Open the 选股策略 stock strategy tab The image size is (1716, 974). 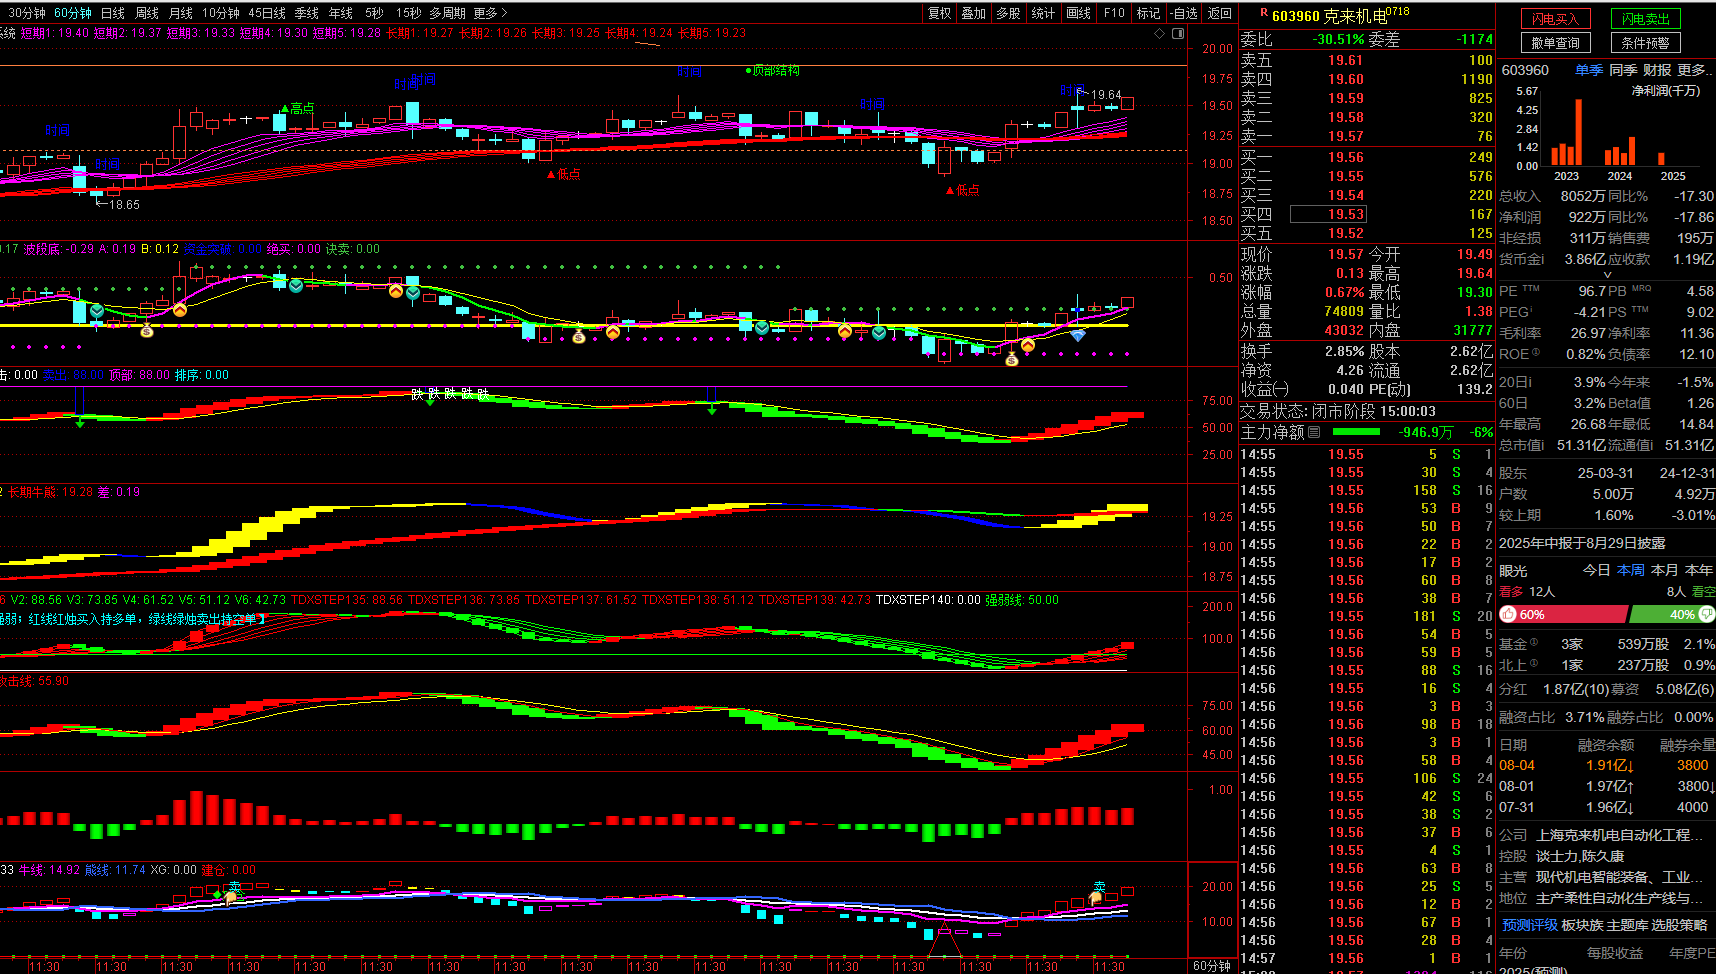click(1680, 925)
